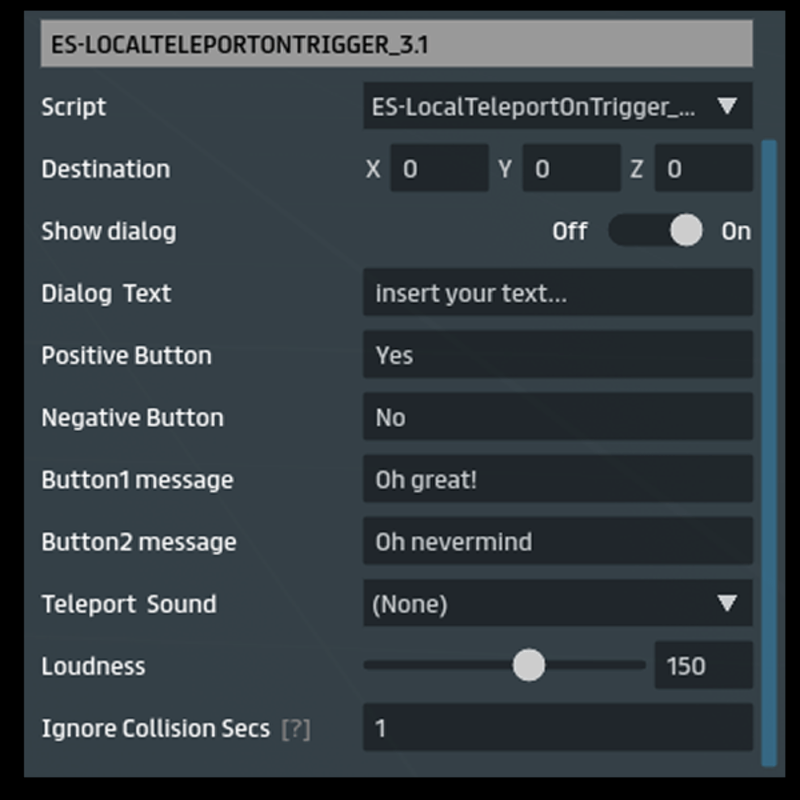Focus the Dialog Text field
800x800 pixels.
coord(557,293)
